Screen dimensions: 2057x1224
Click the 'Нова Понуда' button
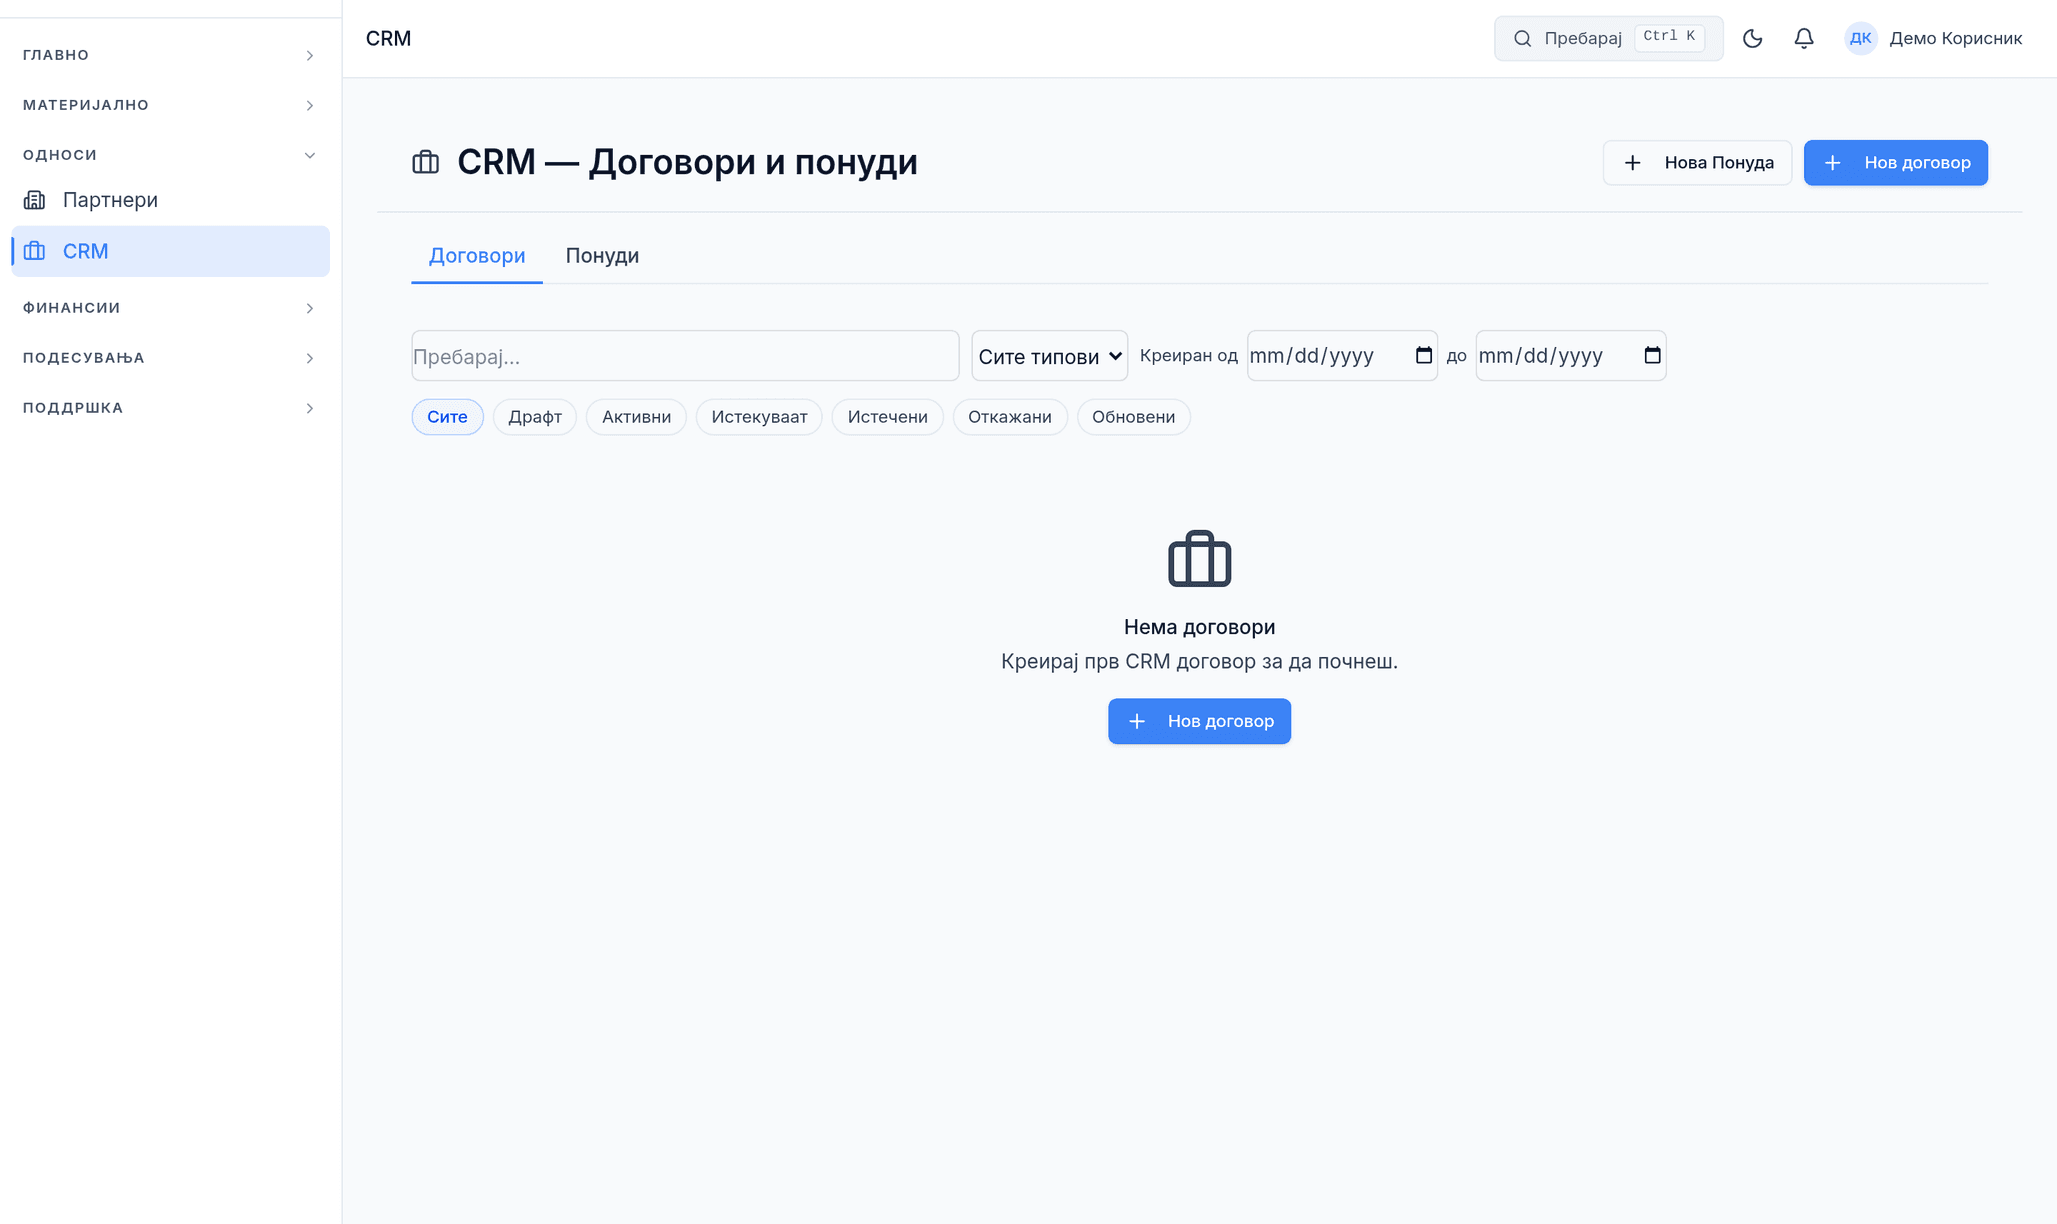coord(1697,163)
